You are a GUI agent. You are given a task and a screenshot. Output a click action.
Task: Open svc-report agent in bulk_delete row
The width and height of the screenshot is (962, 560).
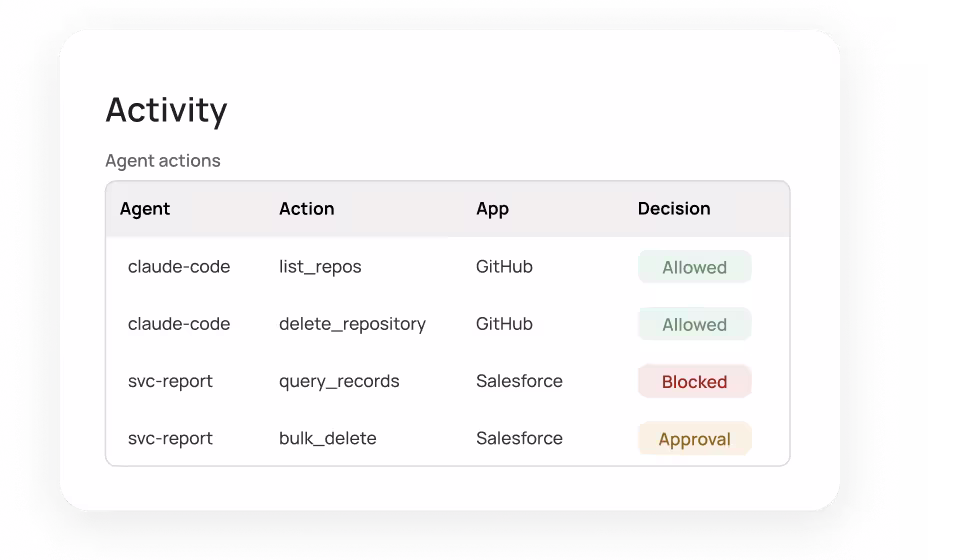point(171,439)
